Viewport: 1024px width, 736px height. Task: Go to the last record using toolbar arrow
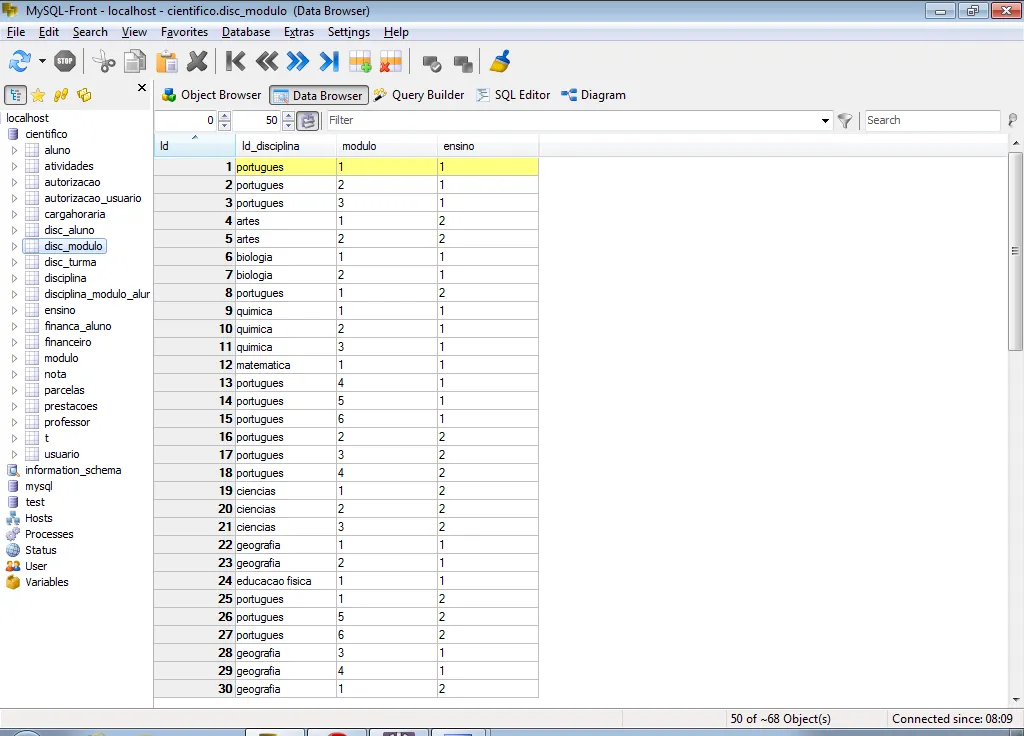[329, 61]
